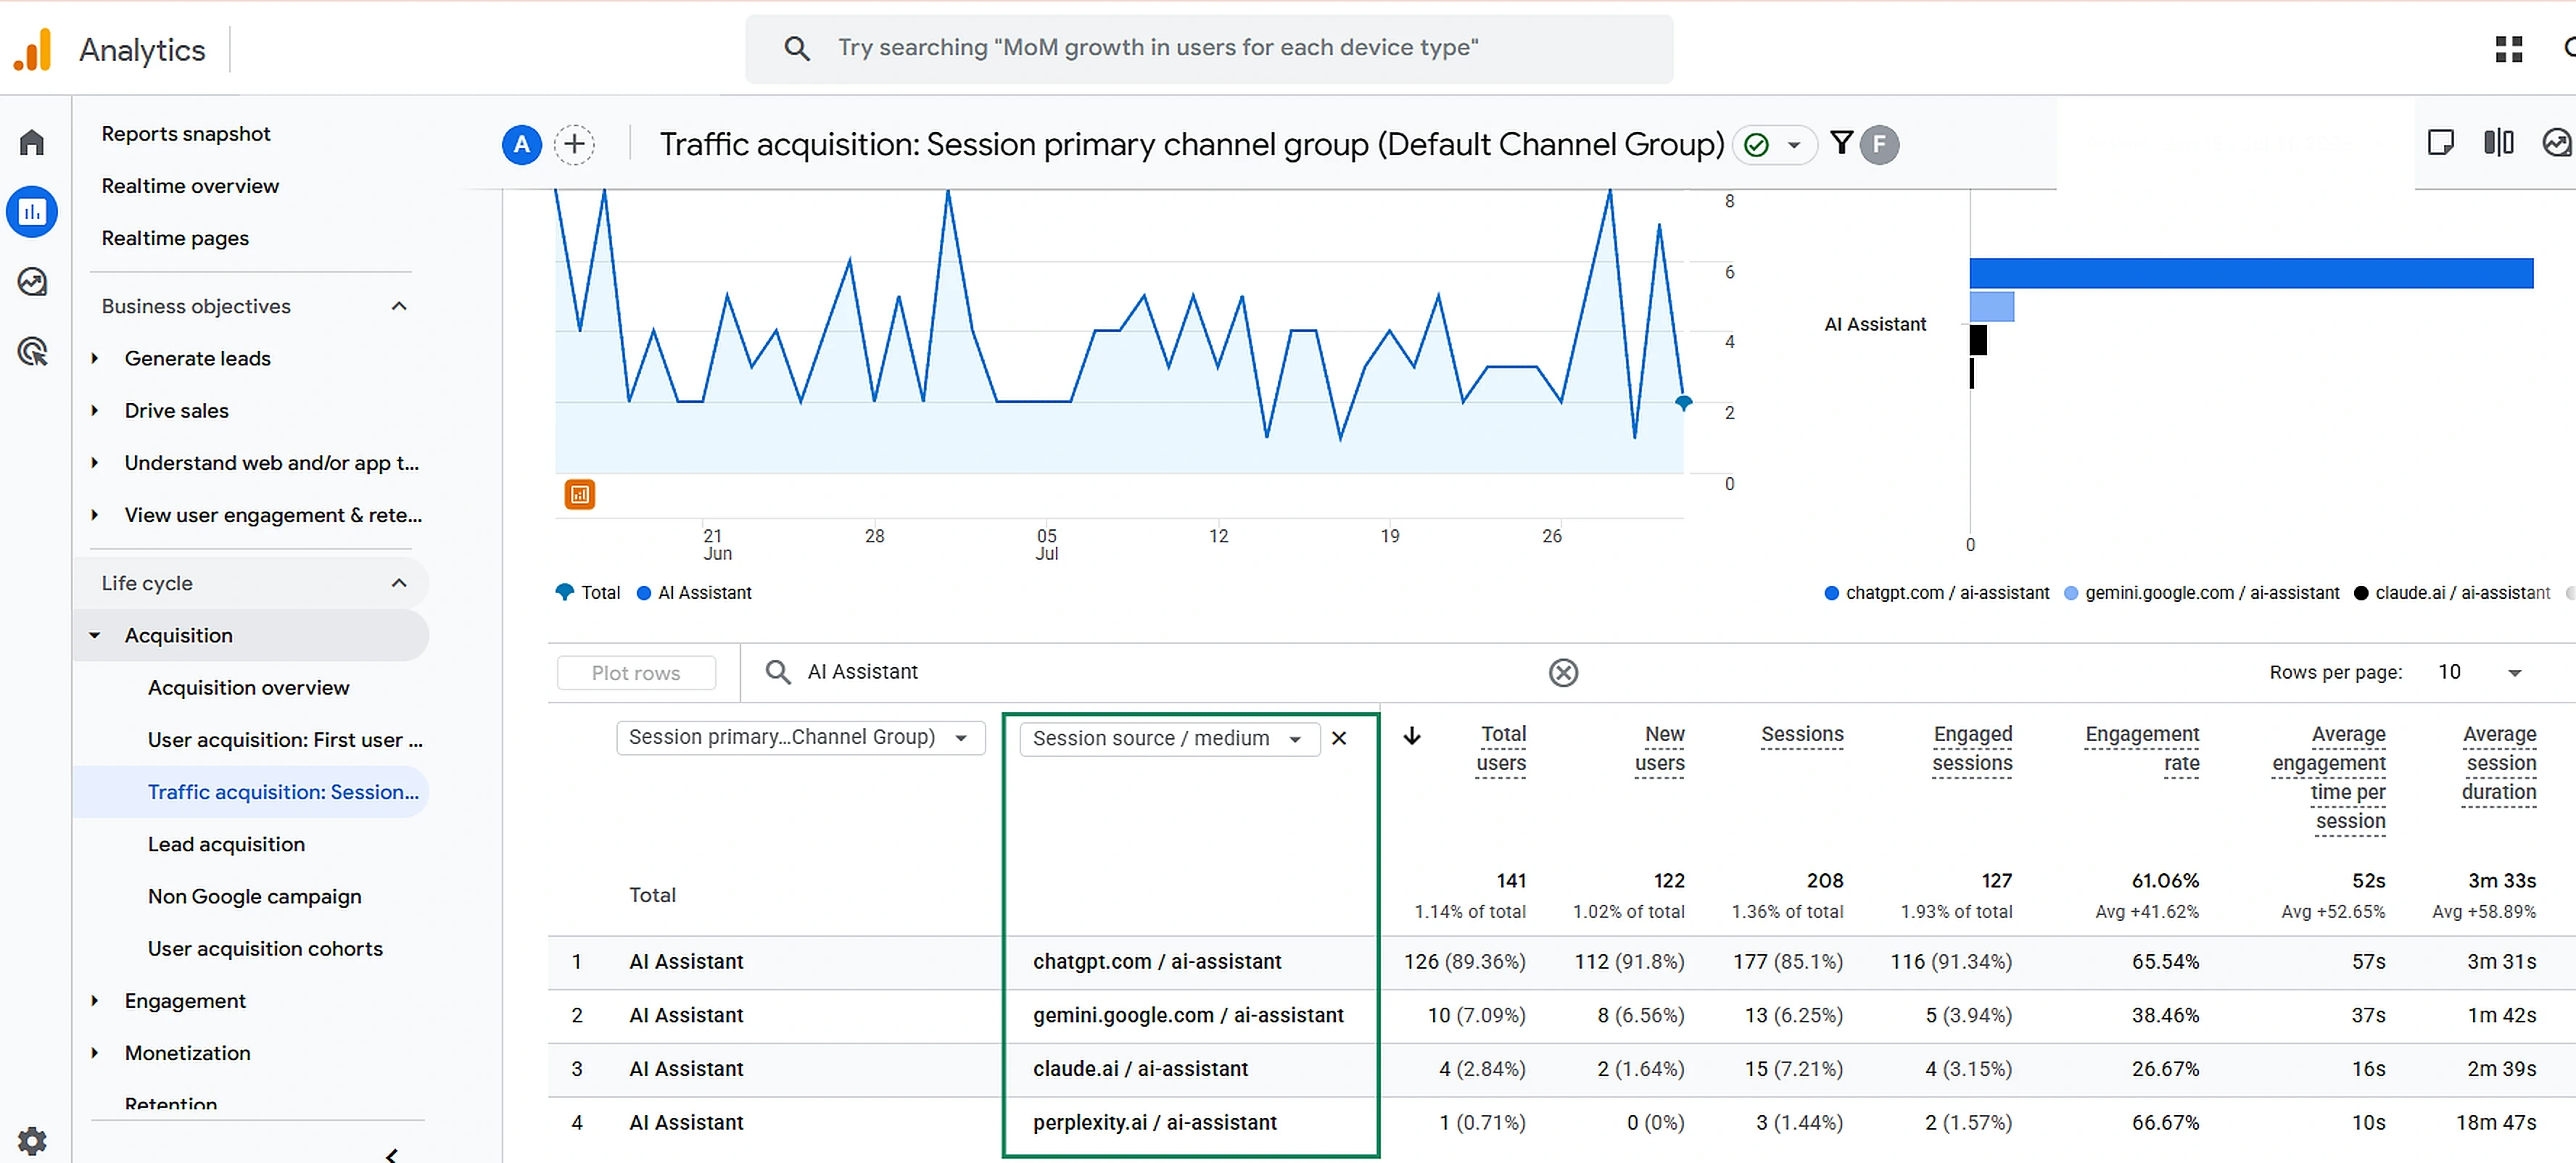Click the sort descending arrow

click(x=1411, y=736)
